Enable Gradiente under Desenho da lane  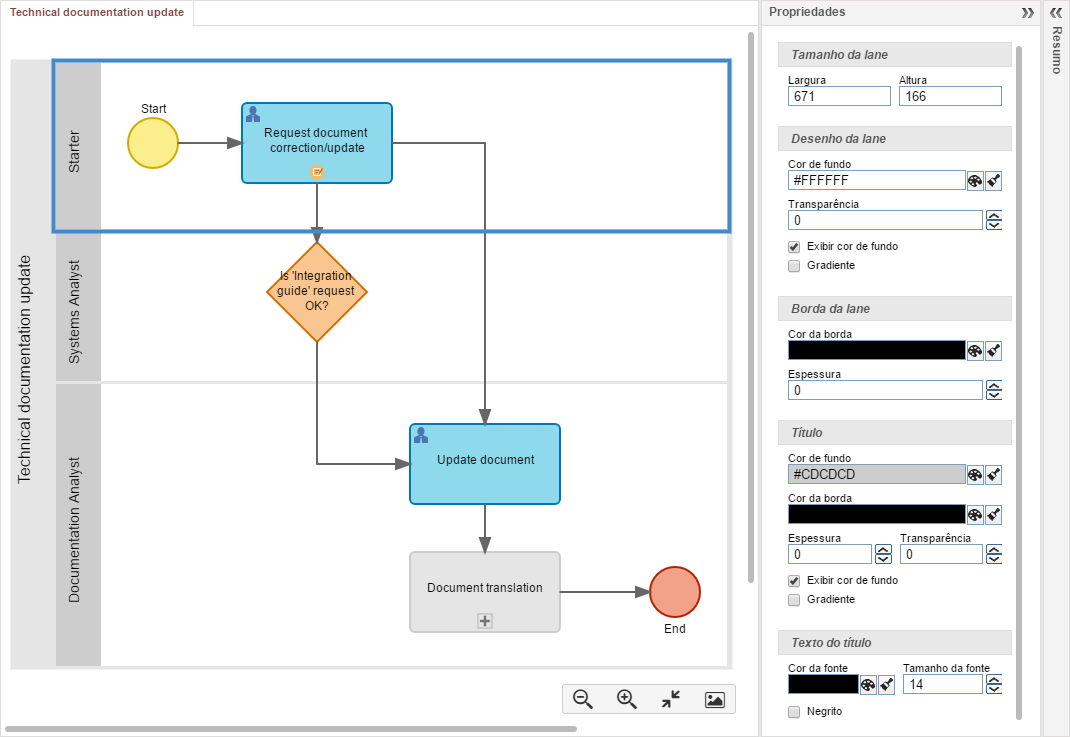click(794, 266)
